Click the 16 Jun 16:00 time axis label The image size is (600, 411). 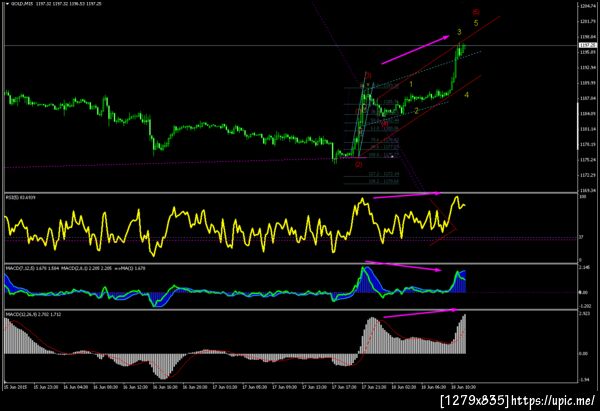click(x=165, y=387)
